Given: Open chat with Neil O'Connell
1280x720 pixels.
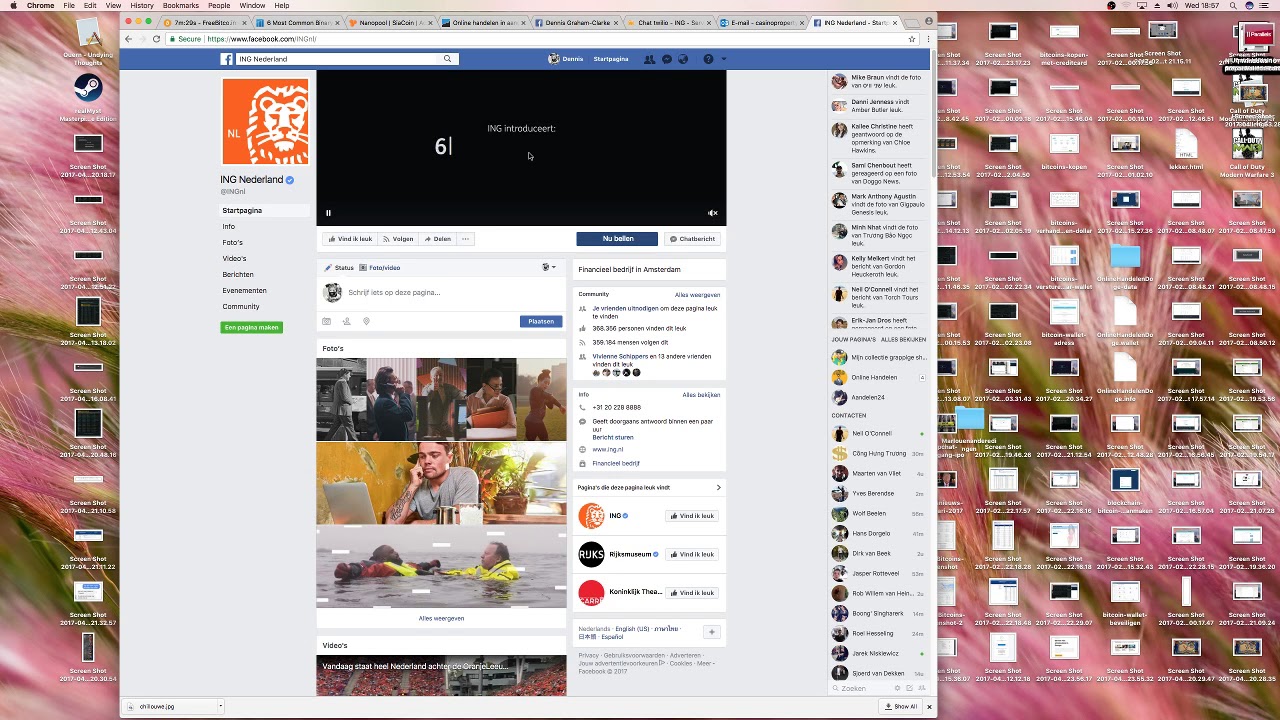Looking at the screenshot, I should (x=879, y=434).
